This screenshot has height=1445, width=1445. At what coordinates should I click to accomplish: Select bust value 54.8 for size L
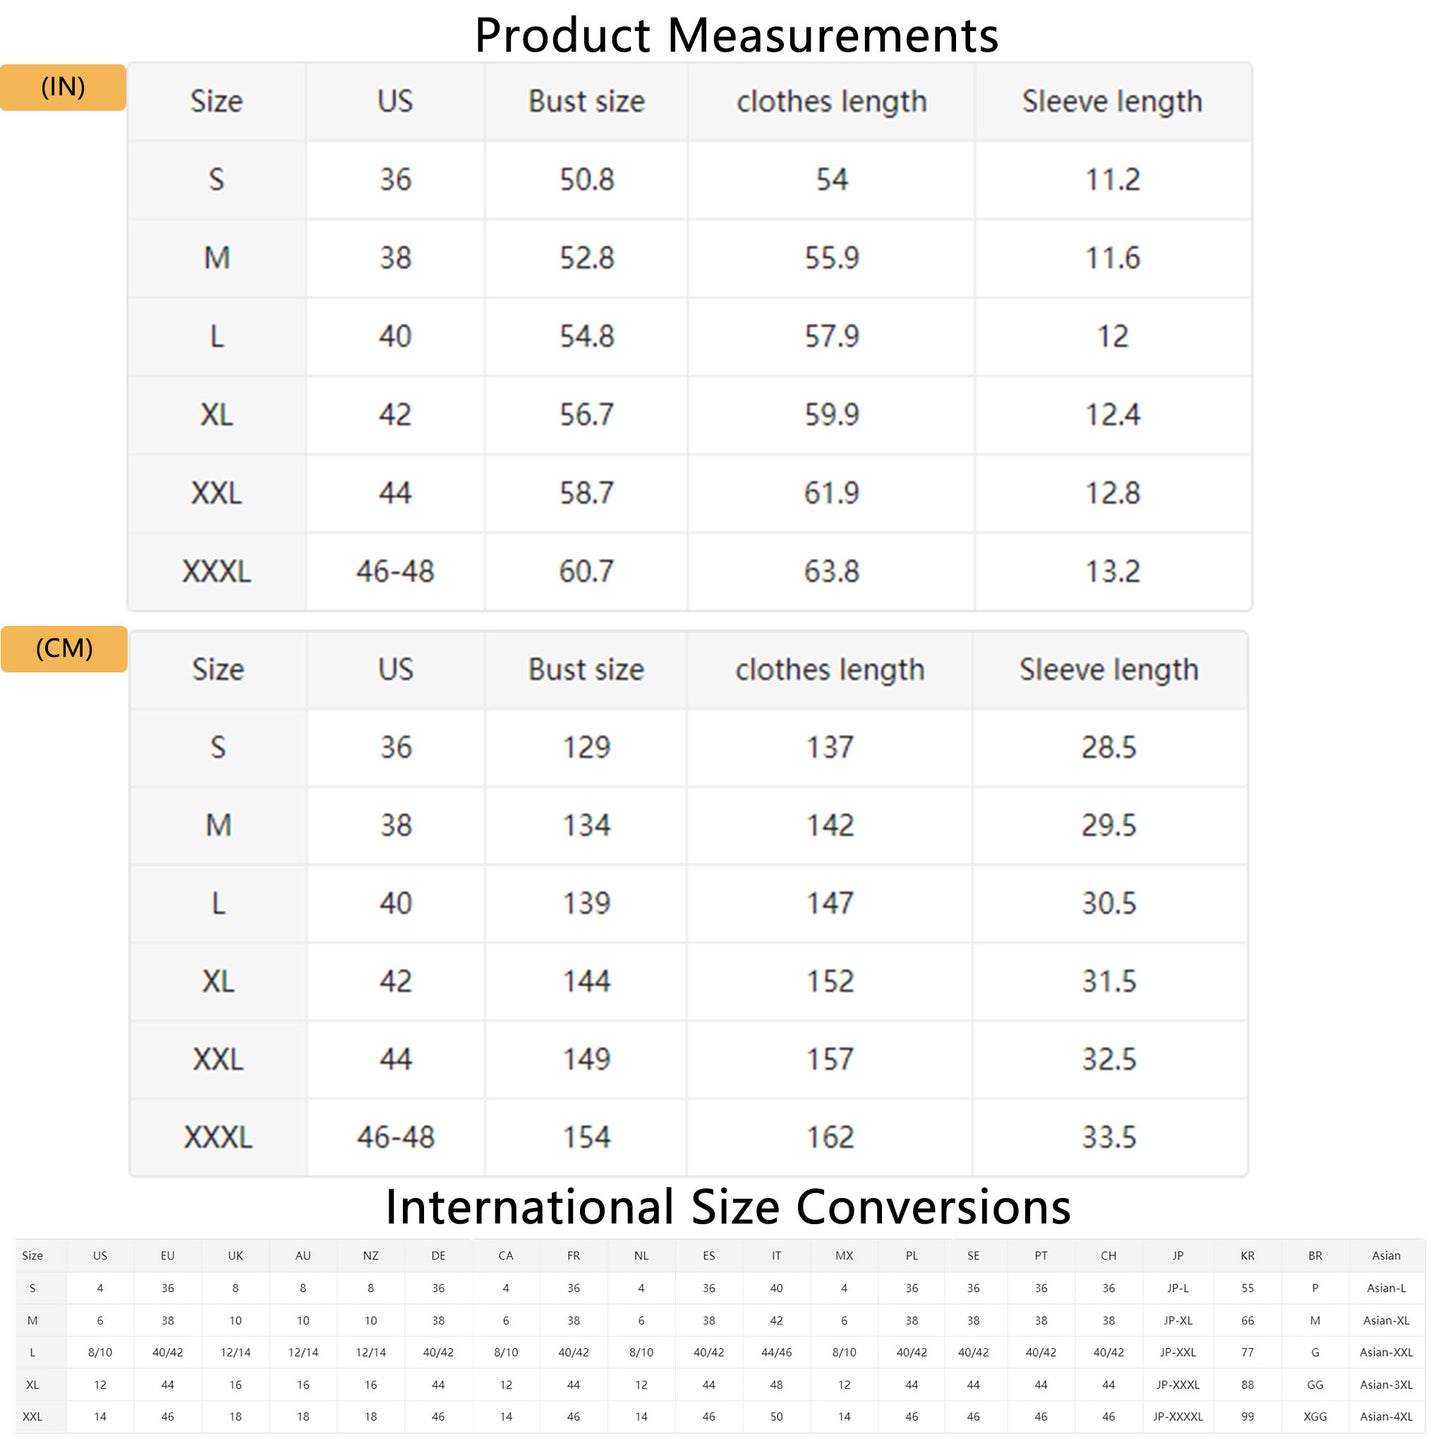586,337
